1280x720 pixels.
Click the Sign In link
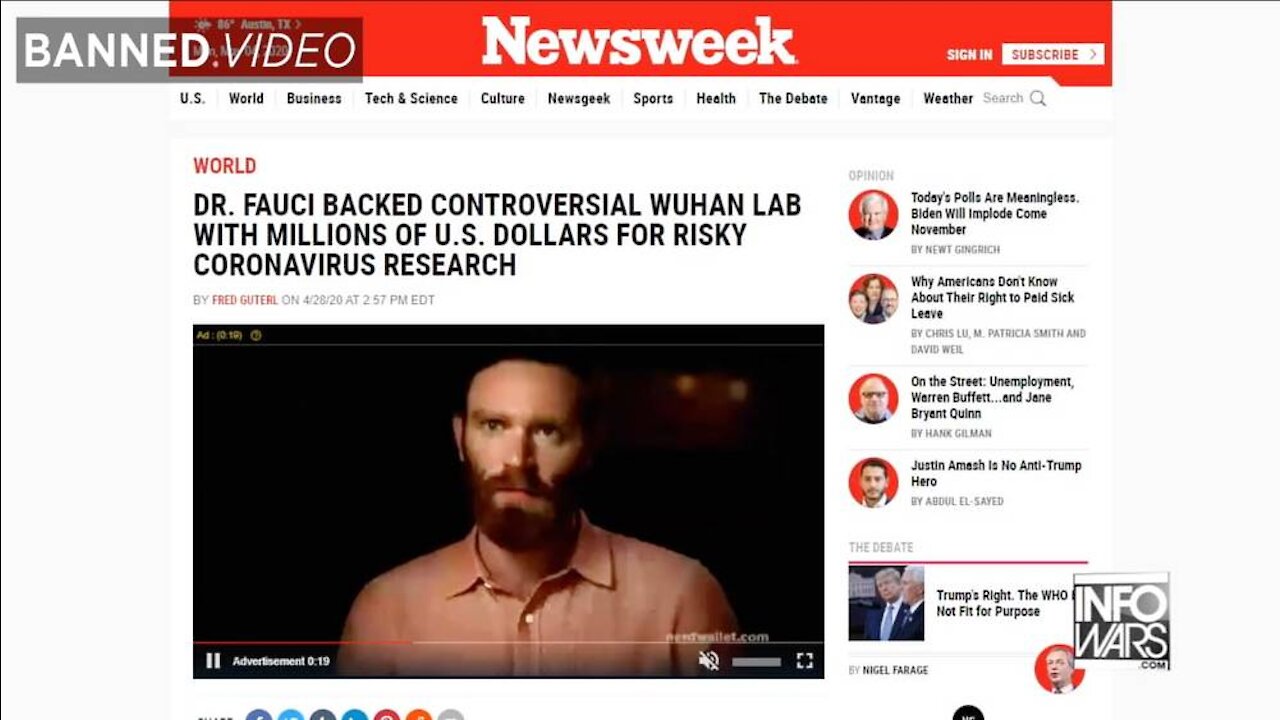click(x=970, y=54)
